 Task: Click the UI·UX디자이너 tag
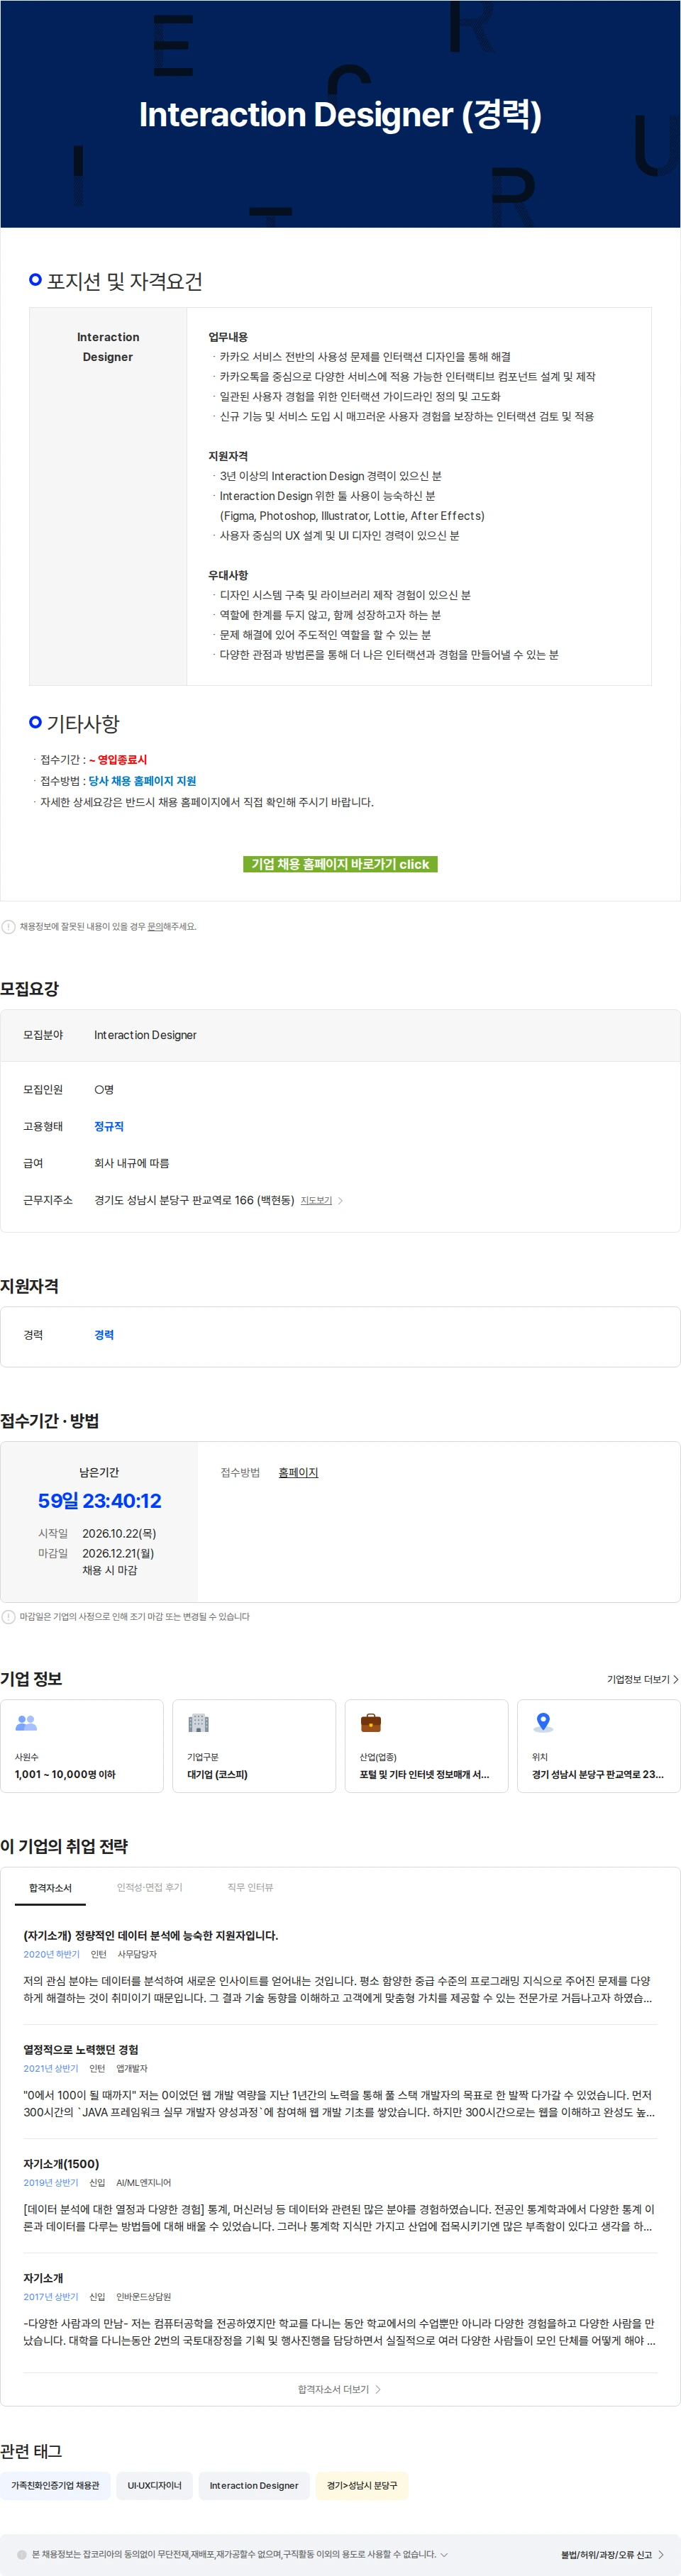pos(155,2485)
